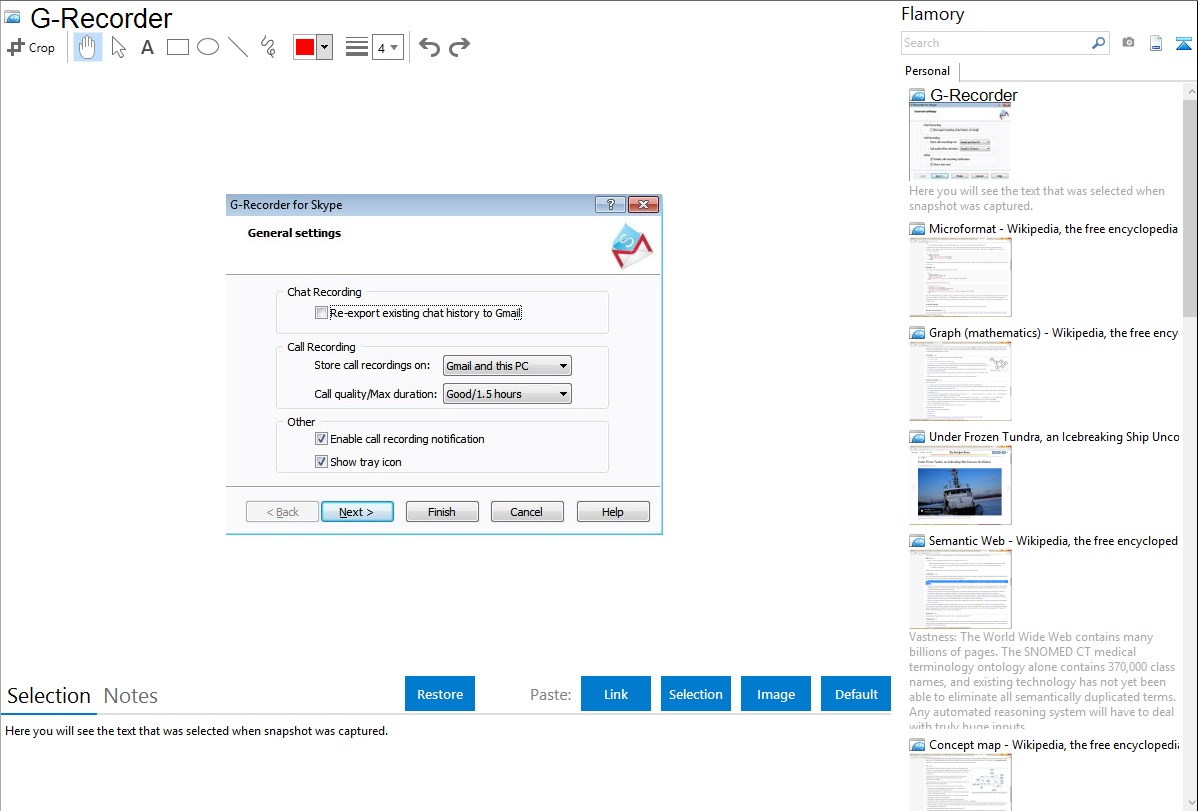Click the icon beside Under Frozen Tundra title

pos(917,436)
